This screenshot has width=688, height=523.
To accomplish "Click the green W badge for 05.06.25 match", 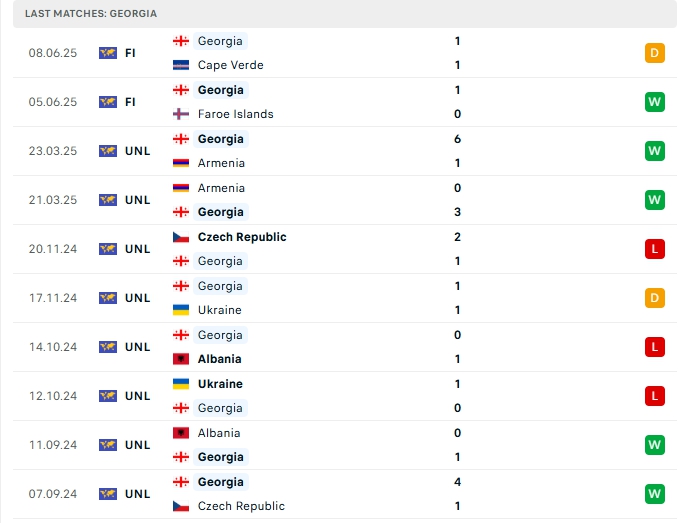I will coord(655,102).
